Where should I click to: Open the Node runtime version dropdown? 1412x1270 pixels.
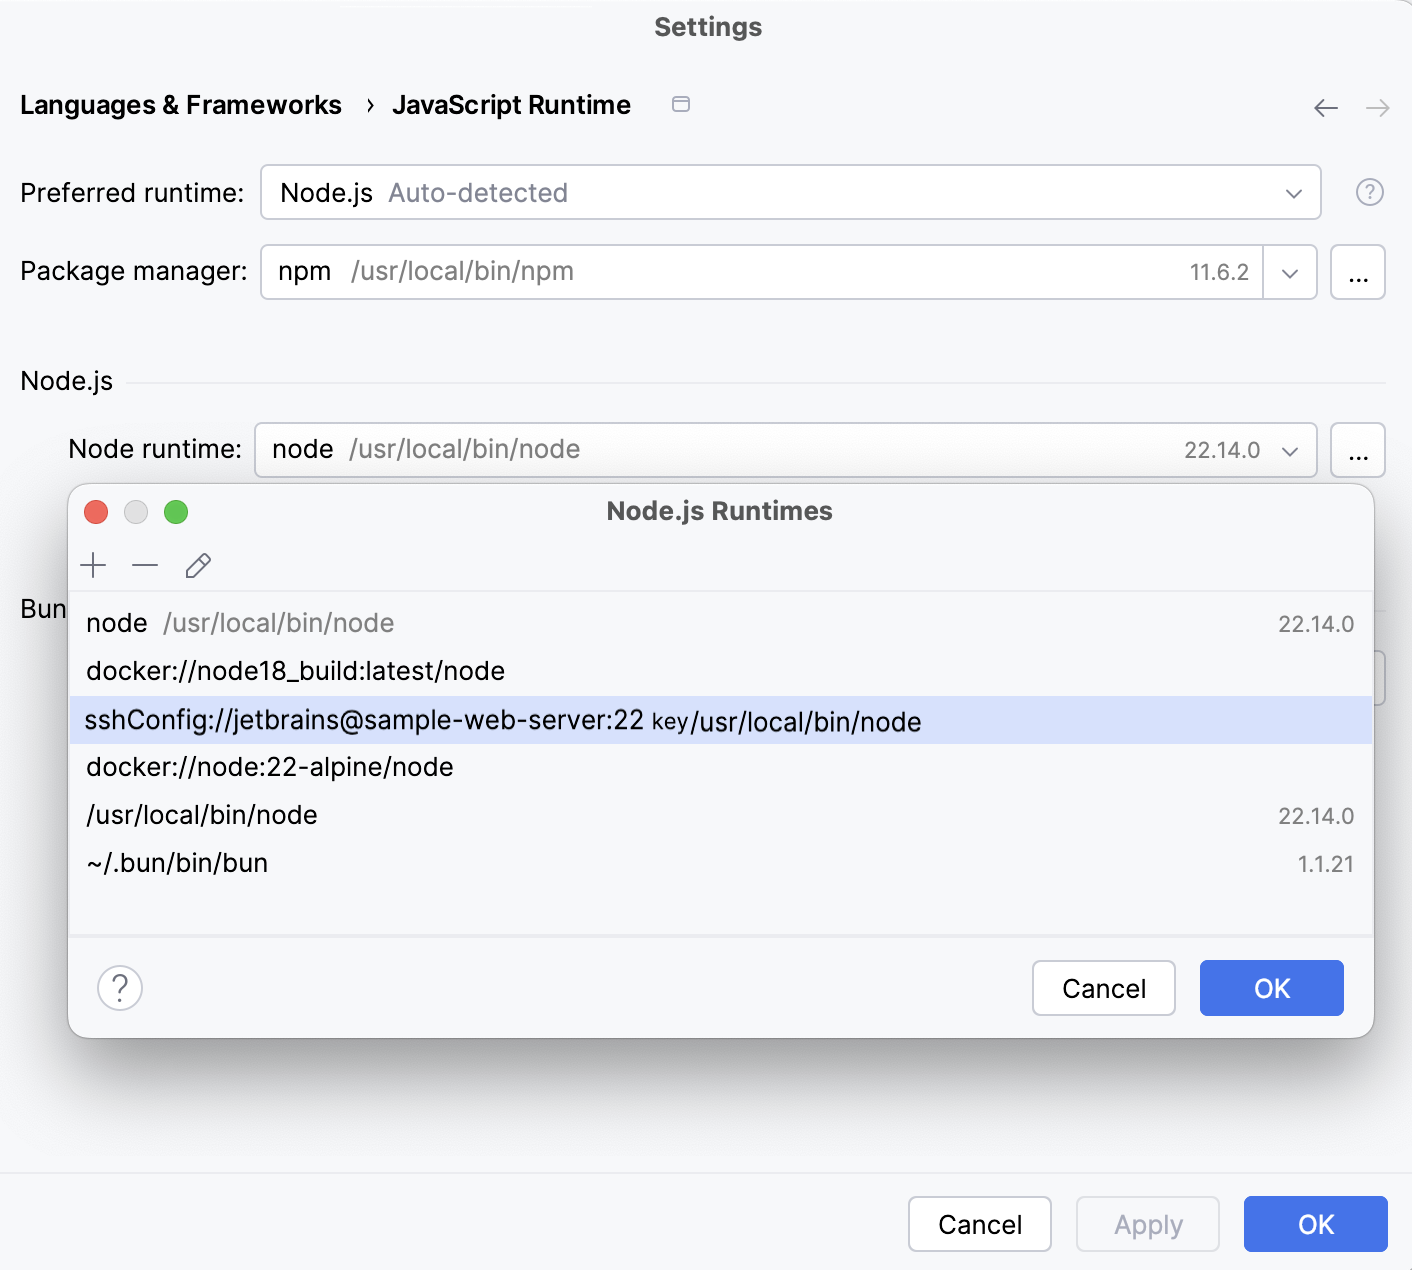coord(1290,450)
